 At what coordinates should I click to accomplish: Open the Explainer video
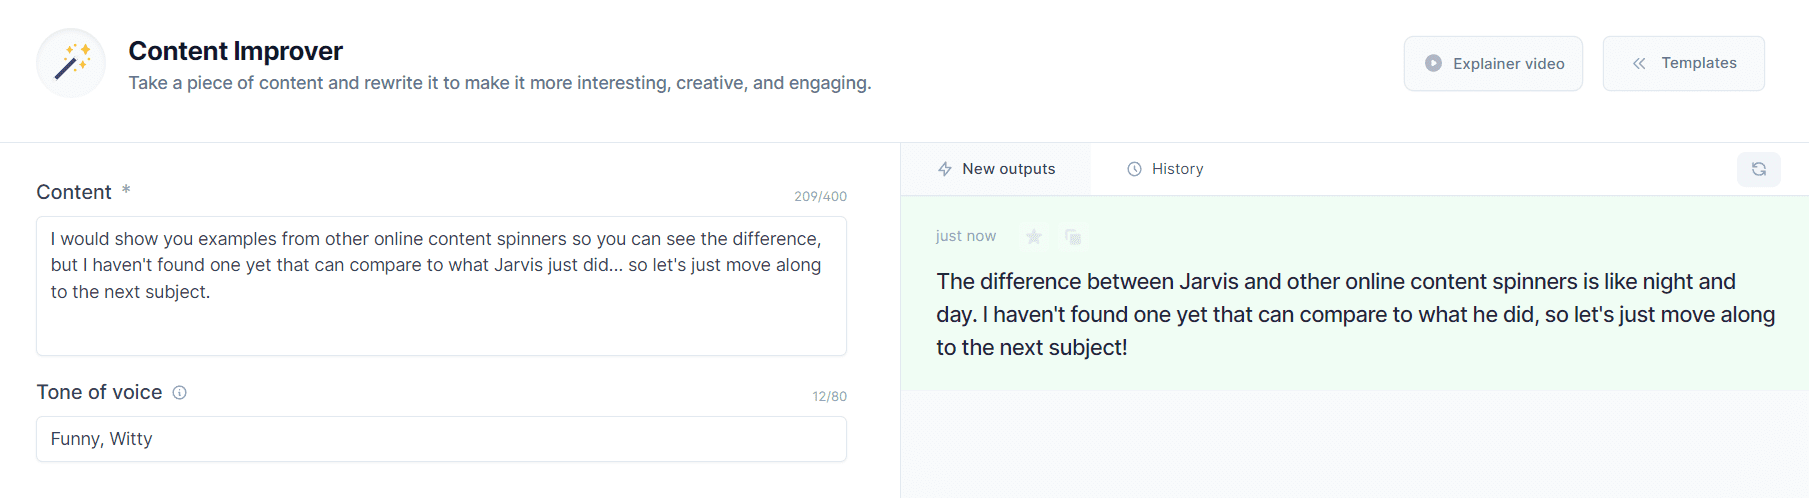1493,63
